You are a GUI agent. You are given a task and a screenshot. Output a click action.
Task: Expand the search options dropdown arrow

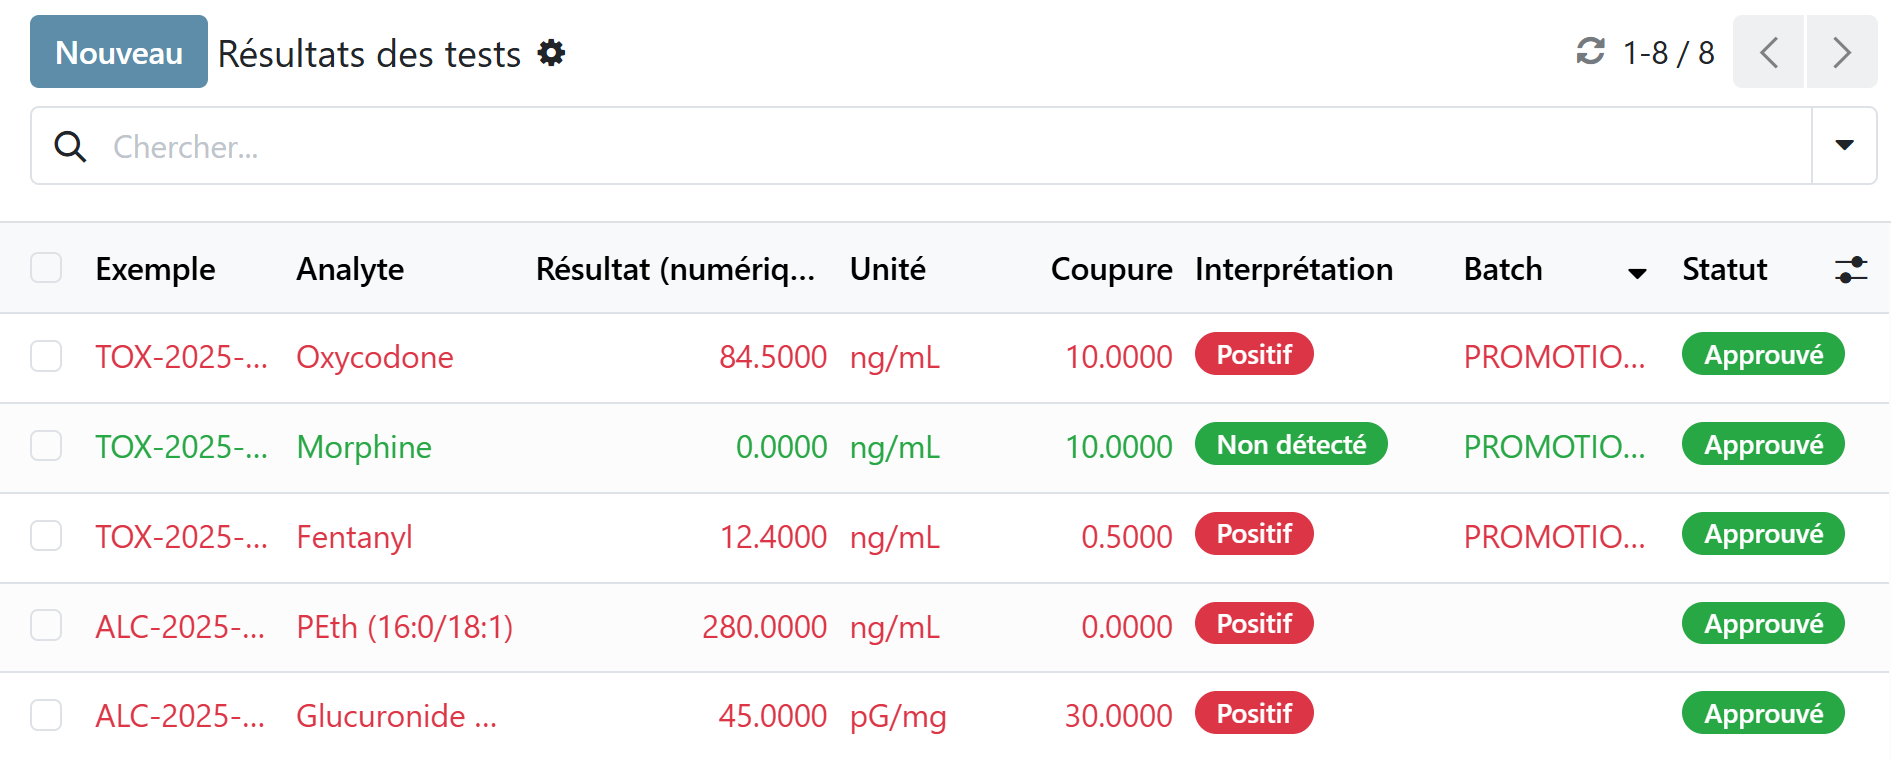tap(1844, 146)
